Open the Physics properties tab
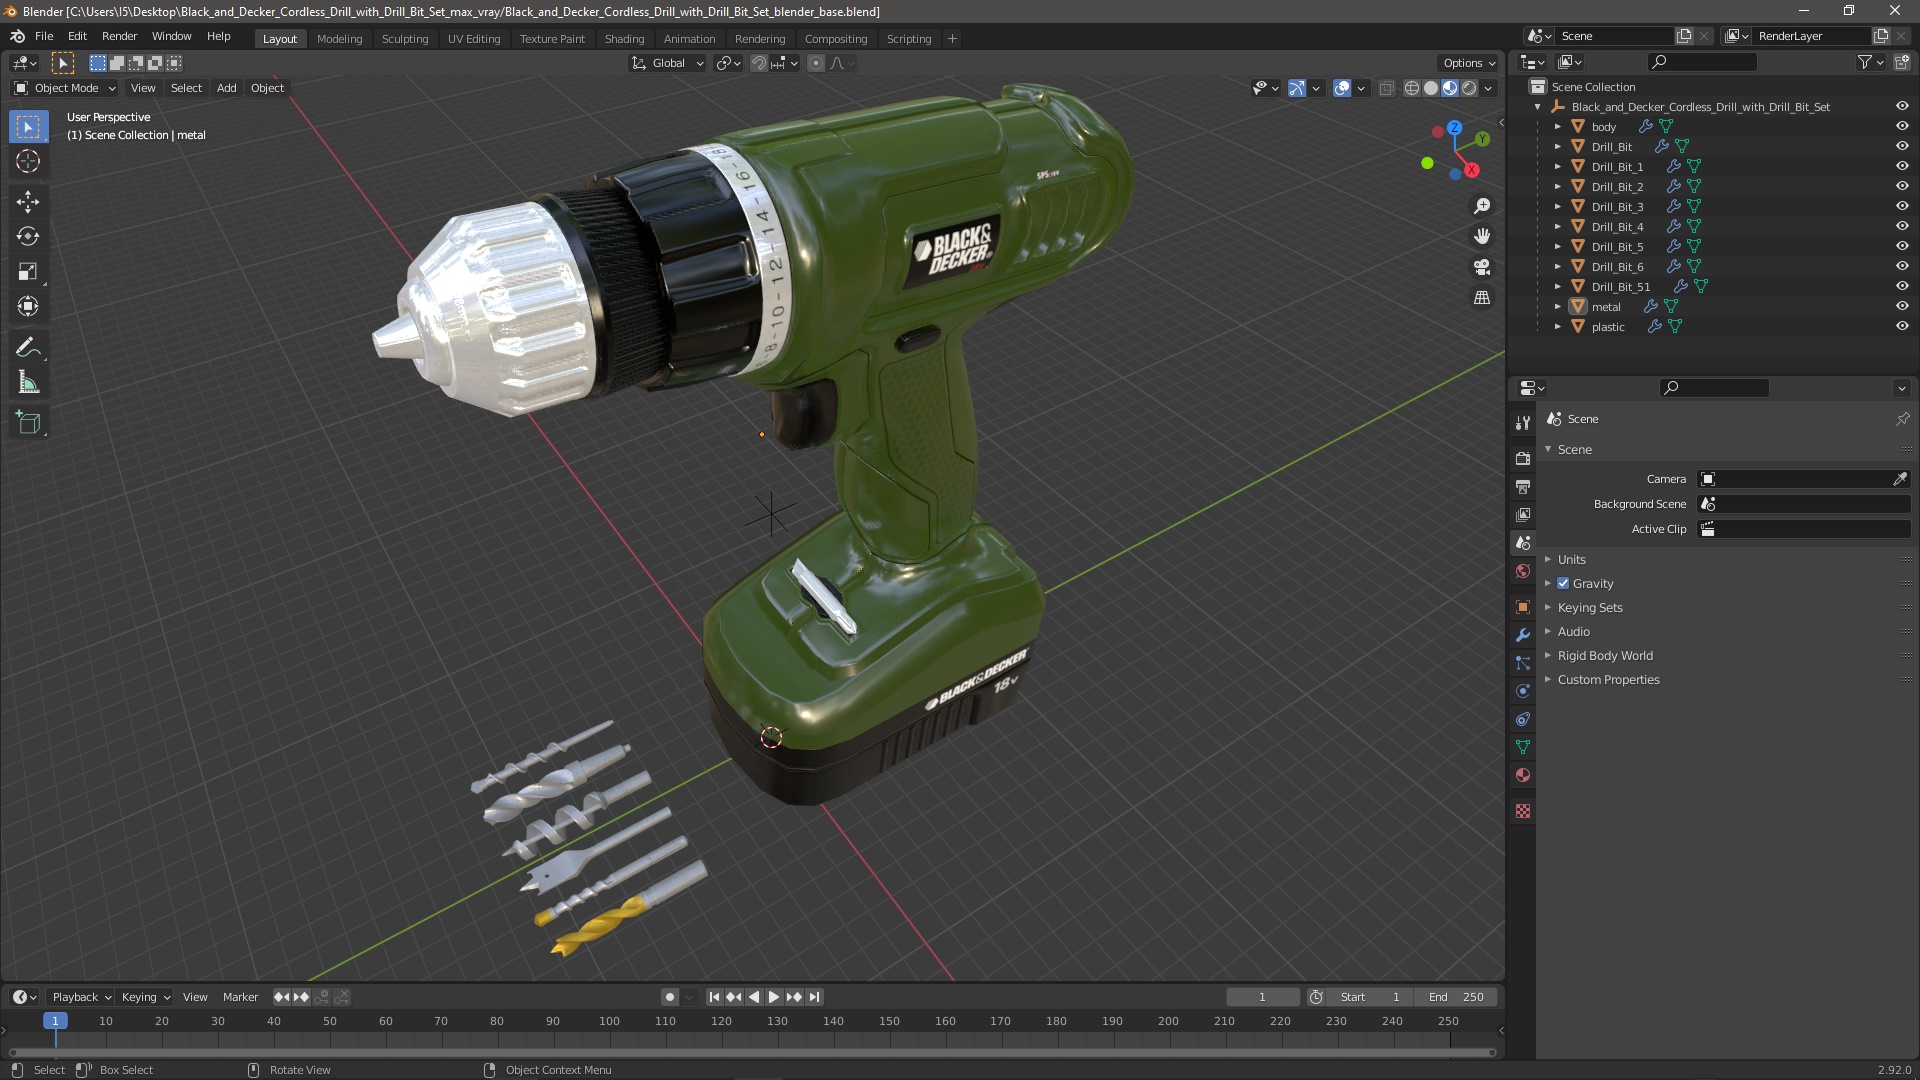Screen dimensions: 1920x1080 pyautogui.click(x=1522, y=691)
